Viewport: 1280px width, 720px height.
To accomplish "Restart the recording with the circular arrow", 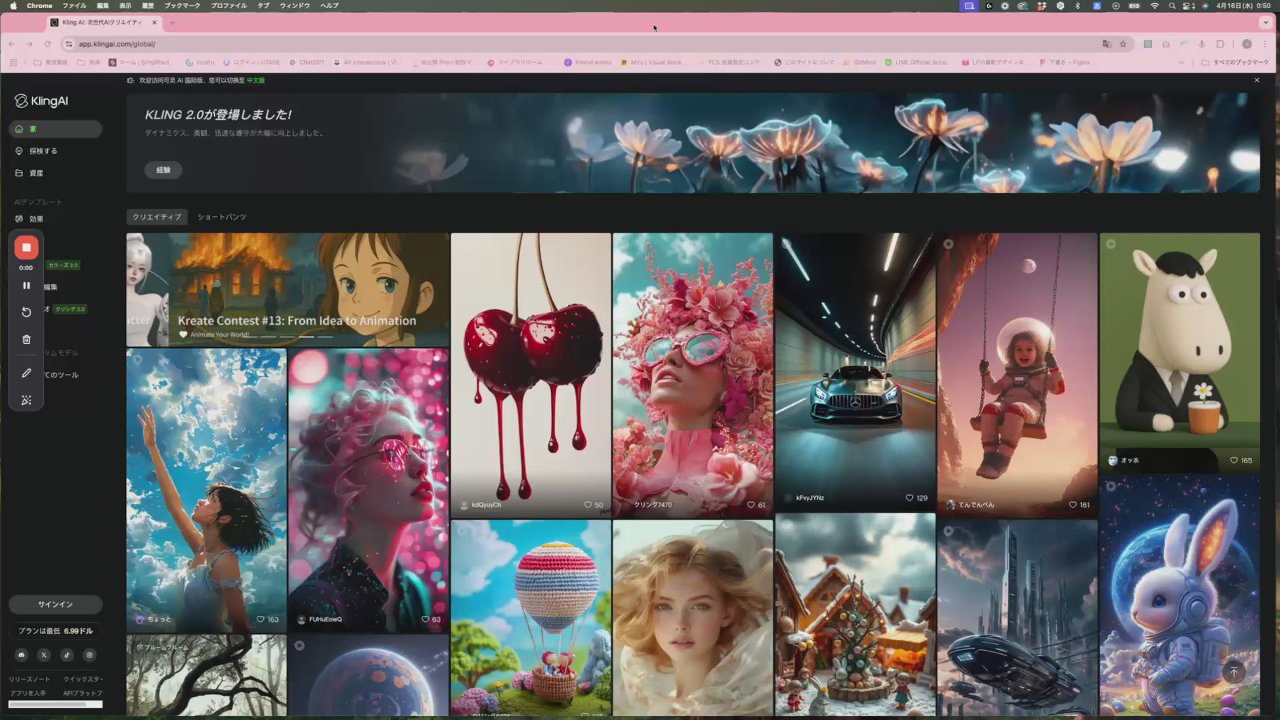I will pyautogui.click(x=27, y=312).
